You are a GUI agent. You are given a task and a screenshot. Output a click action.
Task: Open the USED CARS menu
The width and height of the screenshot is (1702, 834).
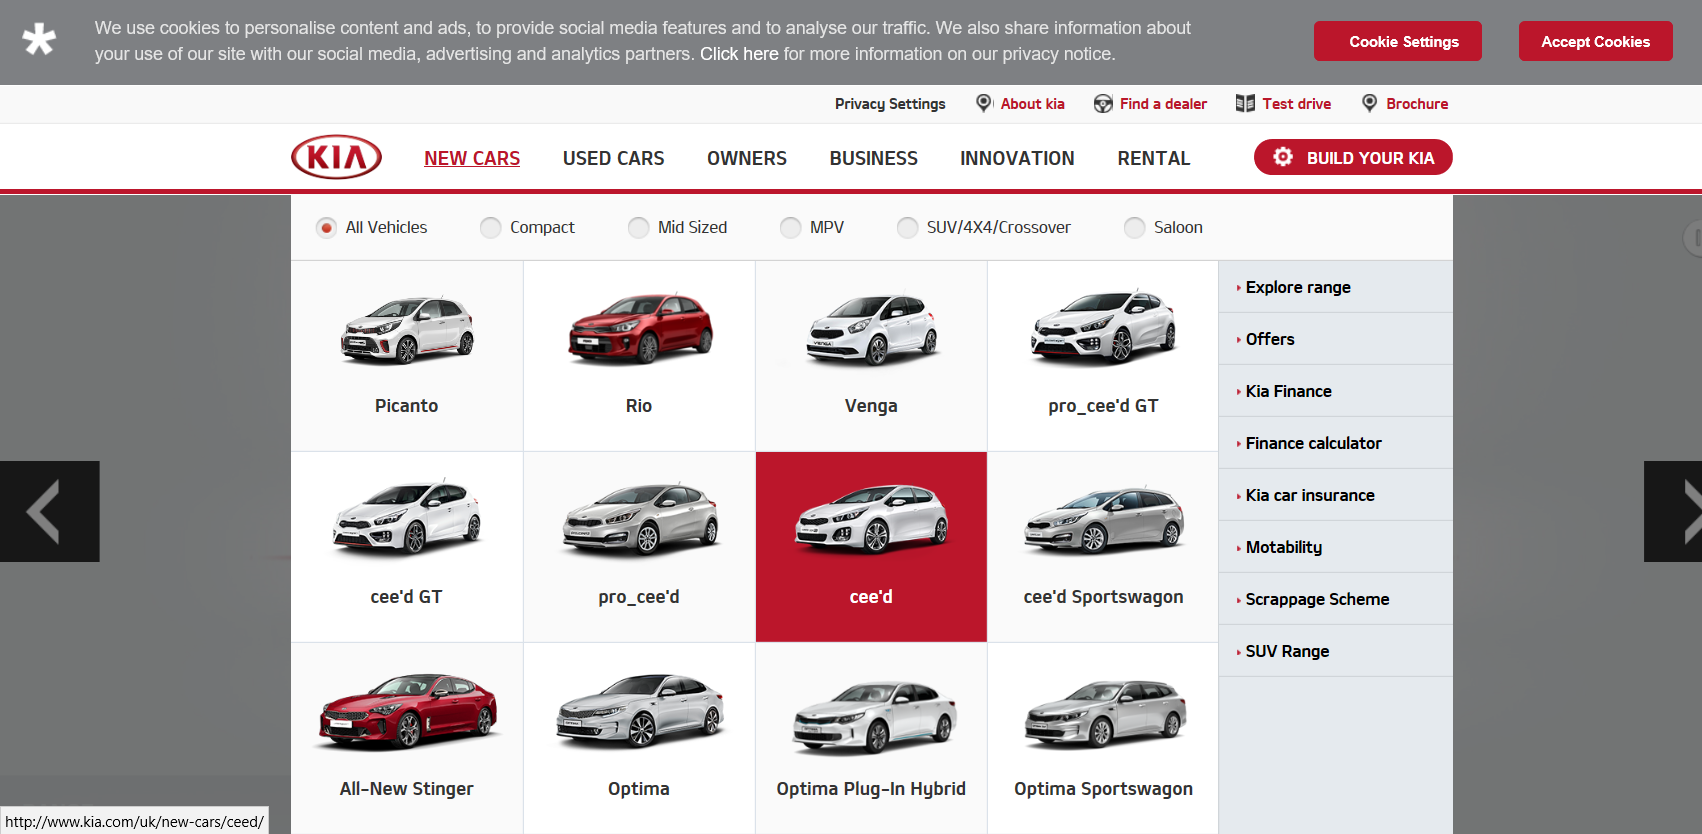point(613,158)
